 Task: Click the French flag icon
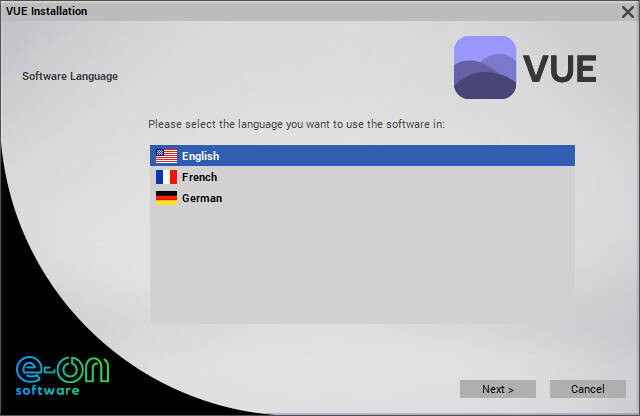coord(166,177)
